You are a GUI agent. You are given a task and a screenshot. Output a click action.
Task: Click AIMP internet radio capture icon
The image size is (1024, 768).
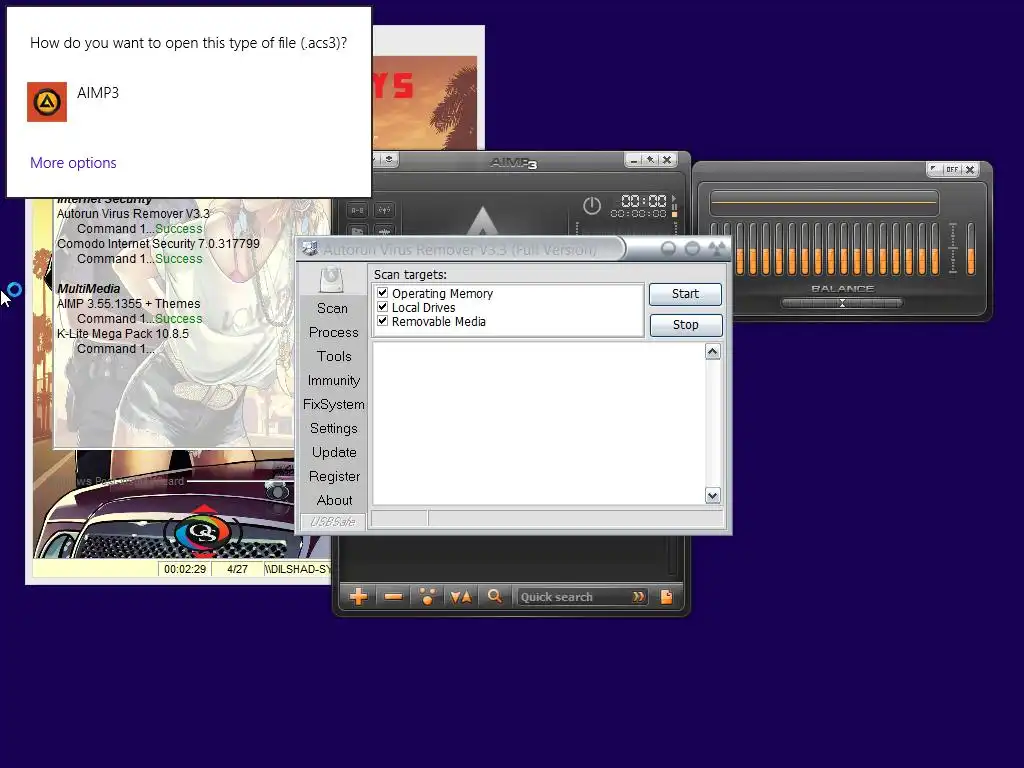tap(384, 210)
